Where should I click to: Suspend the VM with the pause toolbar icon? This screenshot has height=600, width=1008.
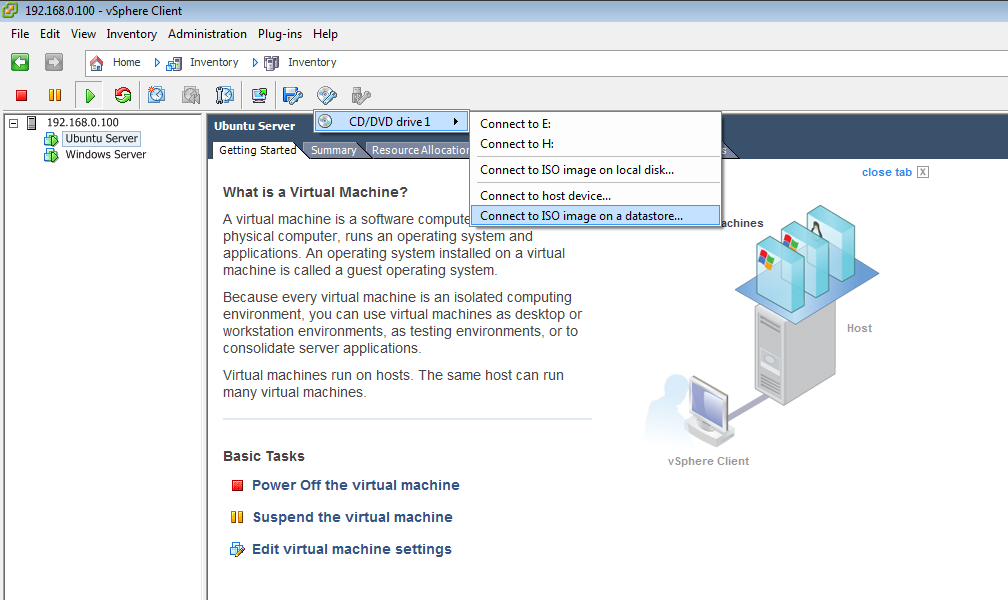pyautogui.click(x=57, y=95)
